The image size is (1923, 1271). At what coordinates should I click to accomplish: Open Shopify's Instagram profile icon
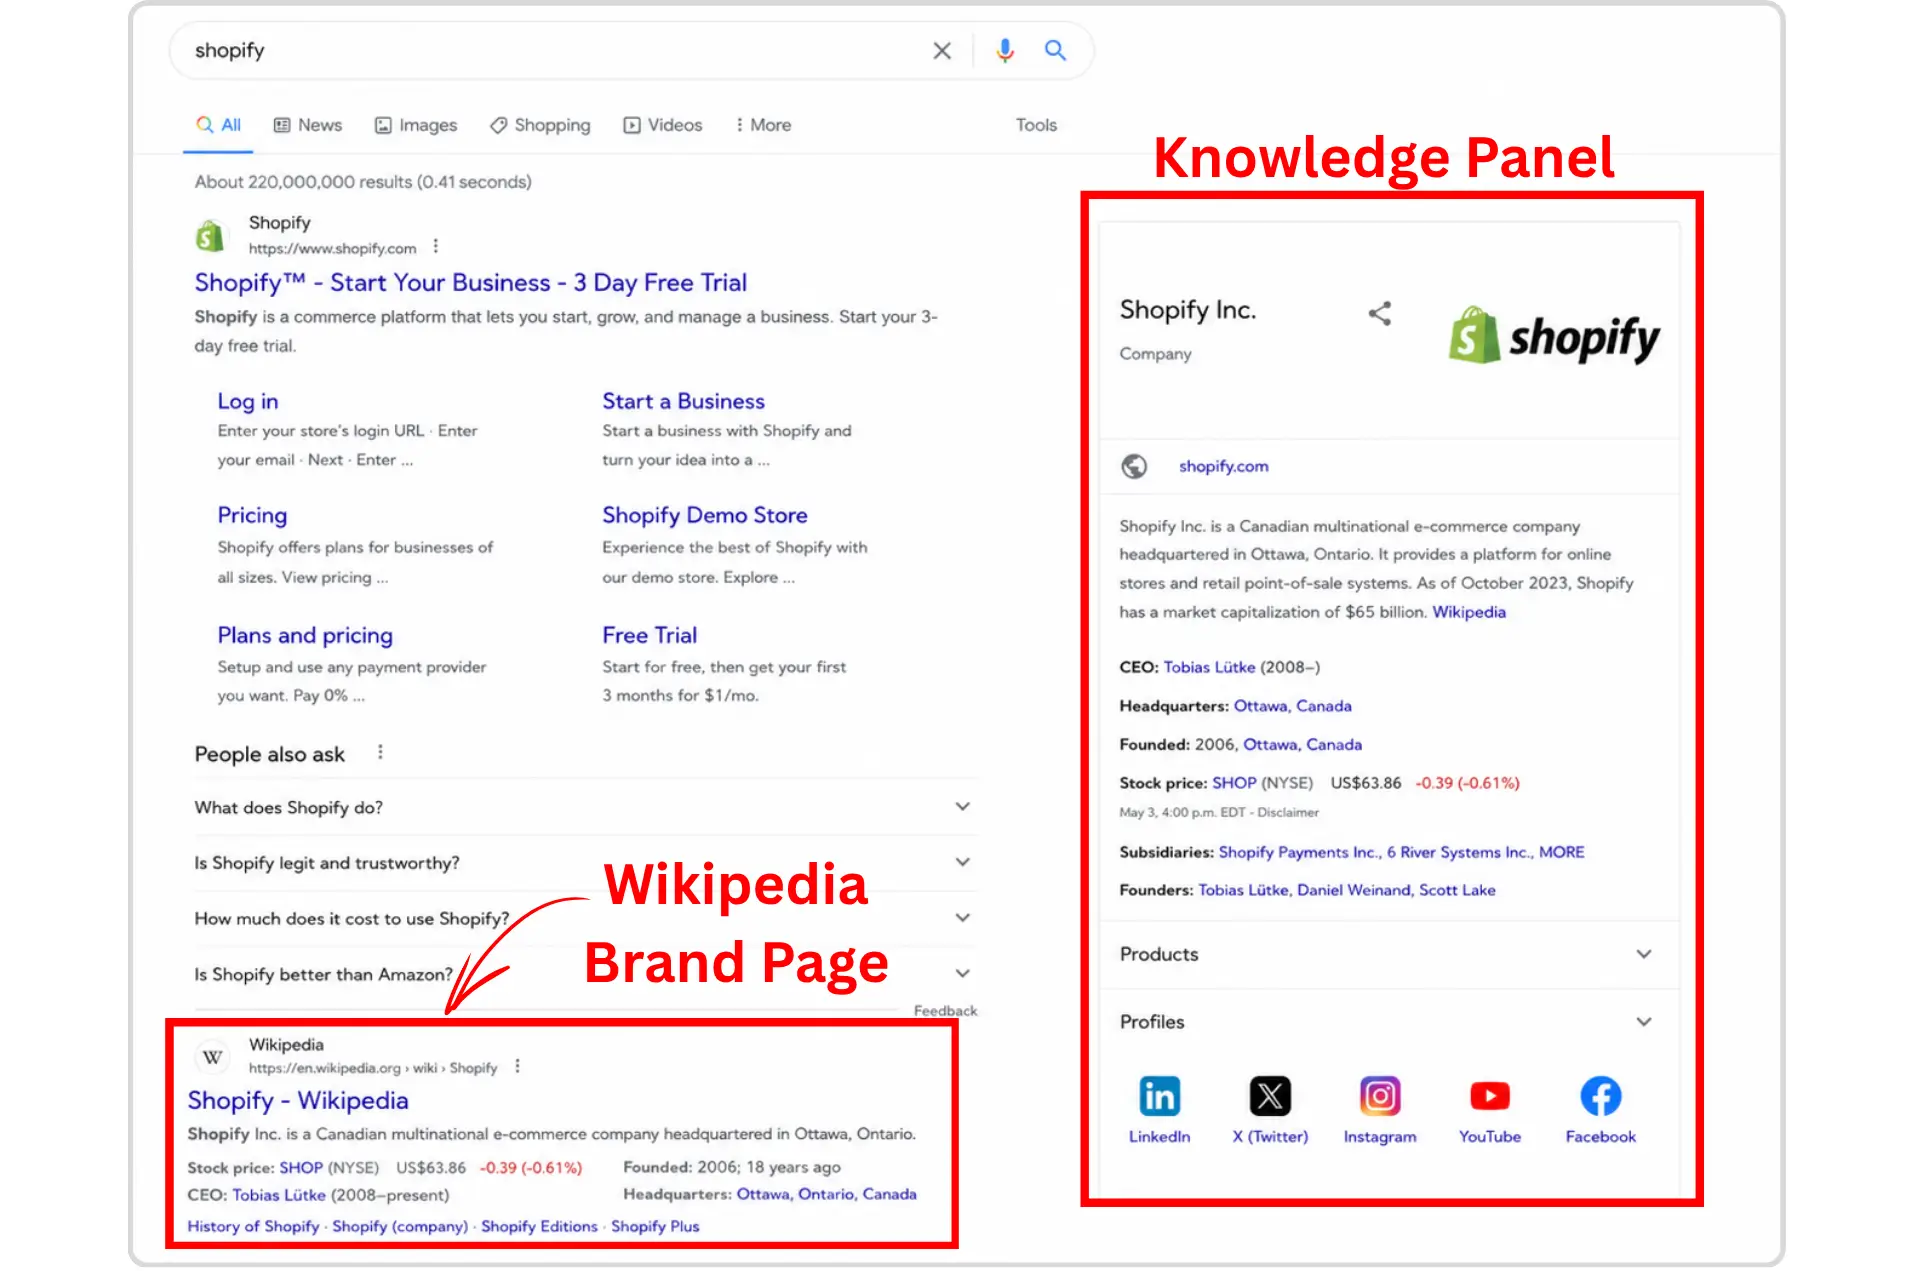(x=1380, y=1097)
